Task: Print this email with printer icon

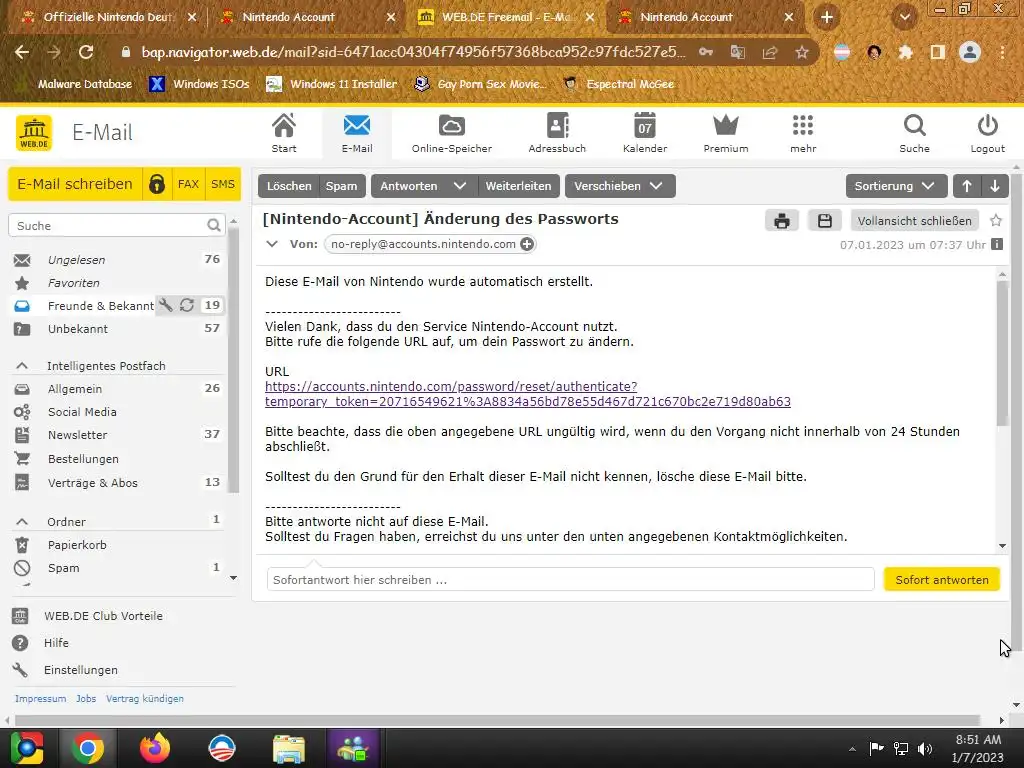Action: (x=782, y=221)
